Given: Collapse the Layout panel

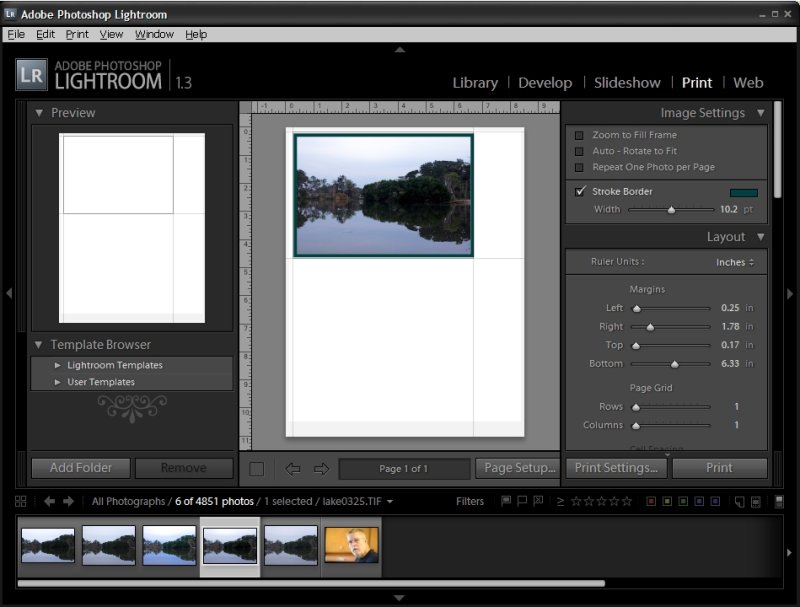Looking at the screenshot, I should coord(761,237).
